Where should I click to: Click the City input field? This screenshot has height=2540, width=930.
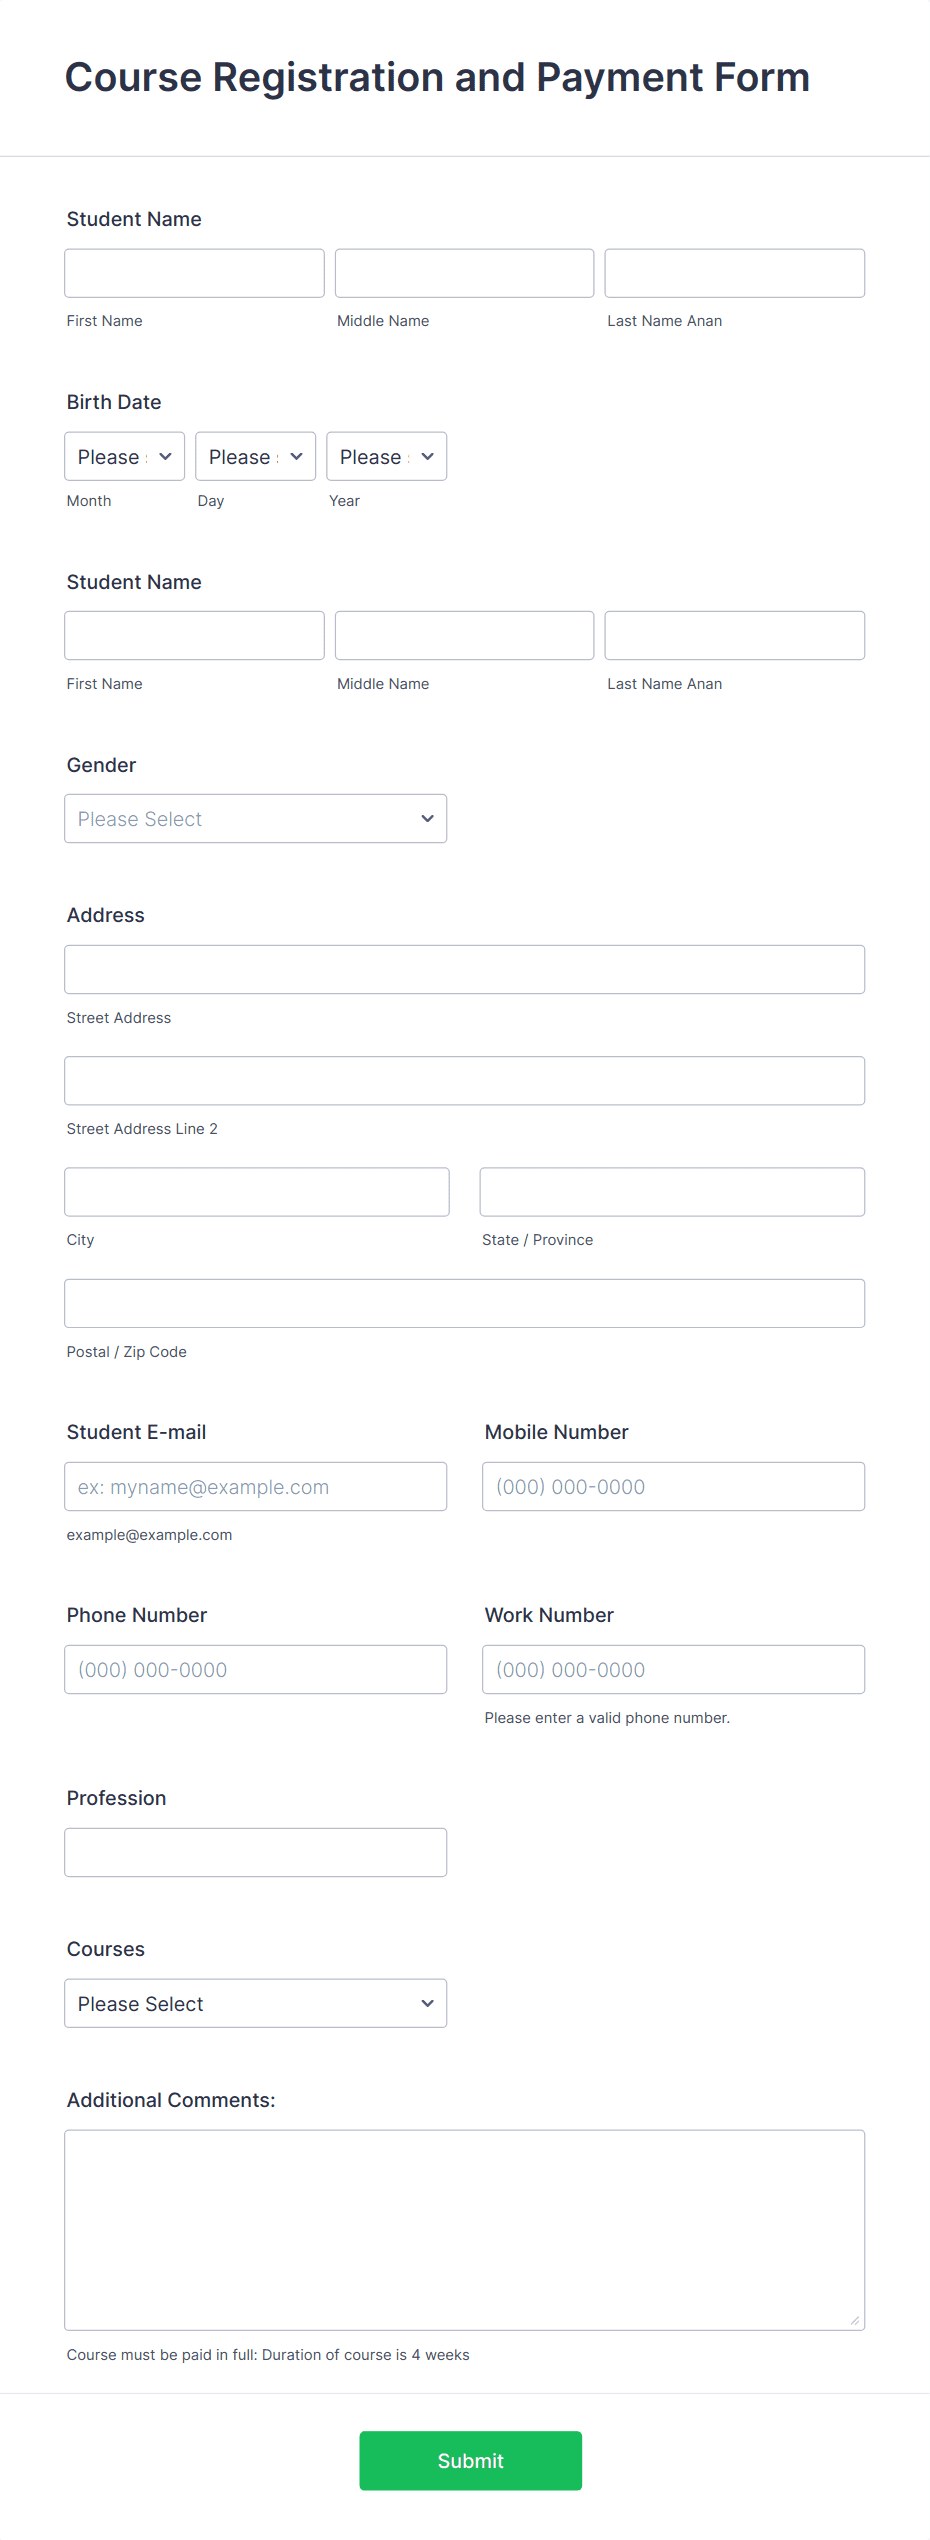tap(257, 1192)
